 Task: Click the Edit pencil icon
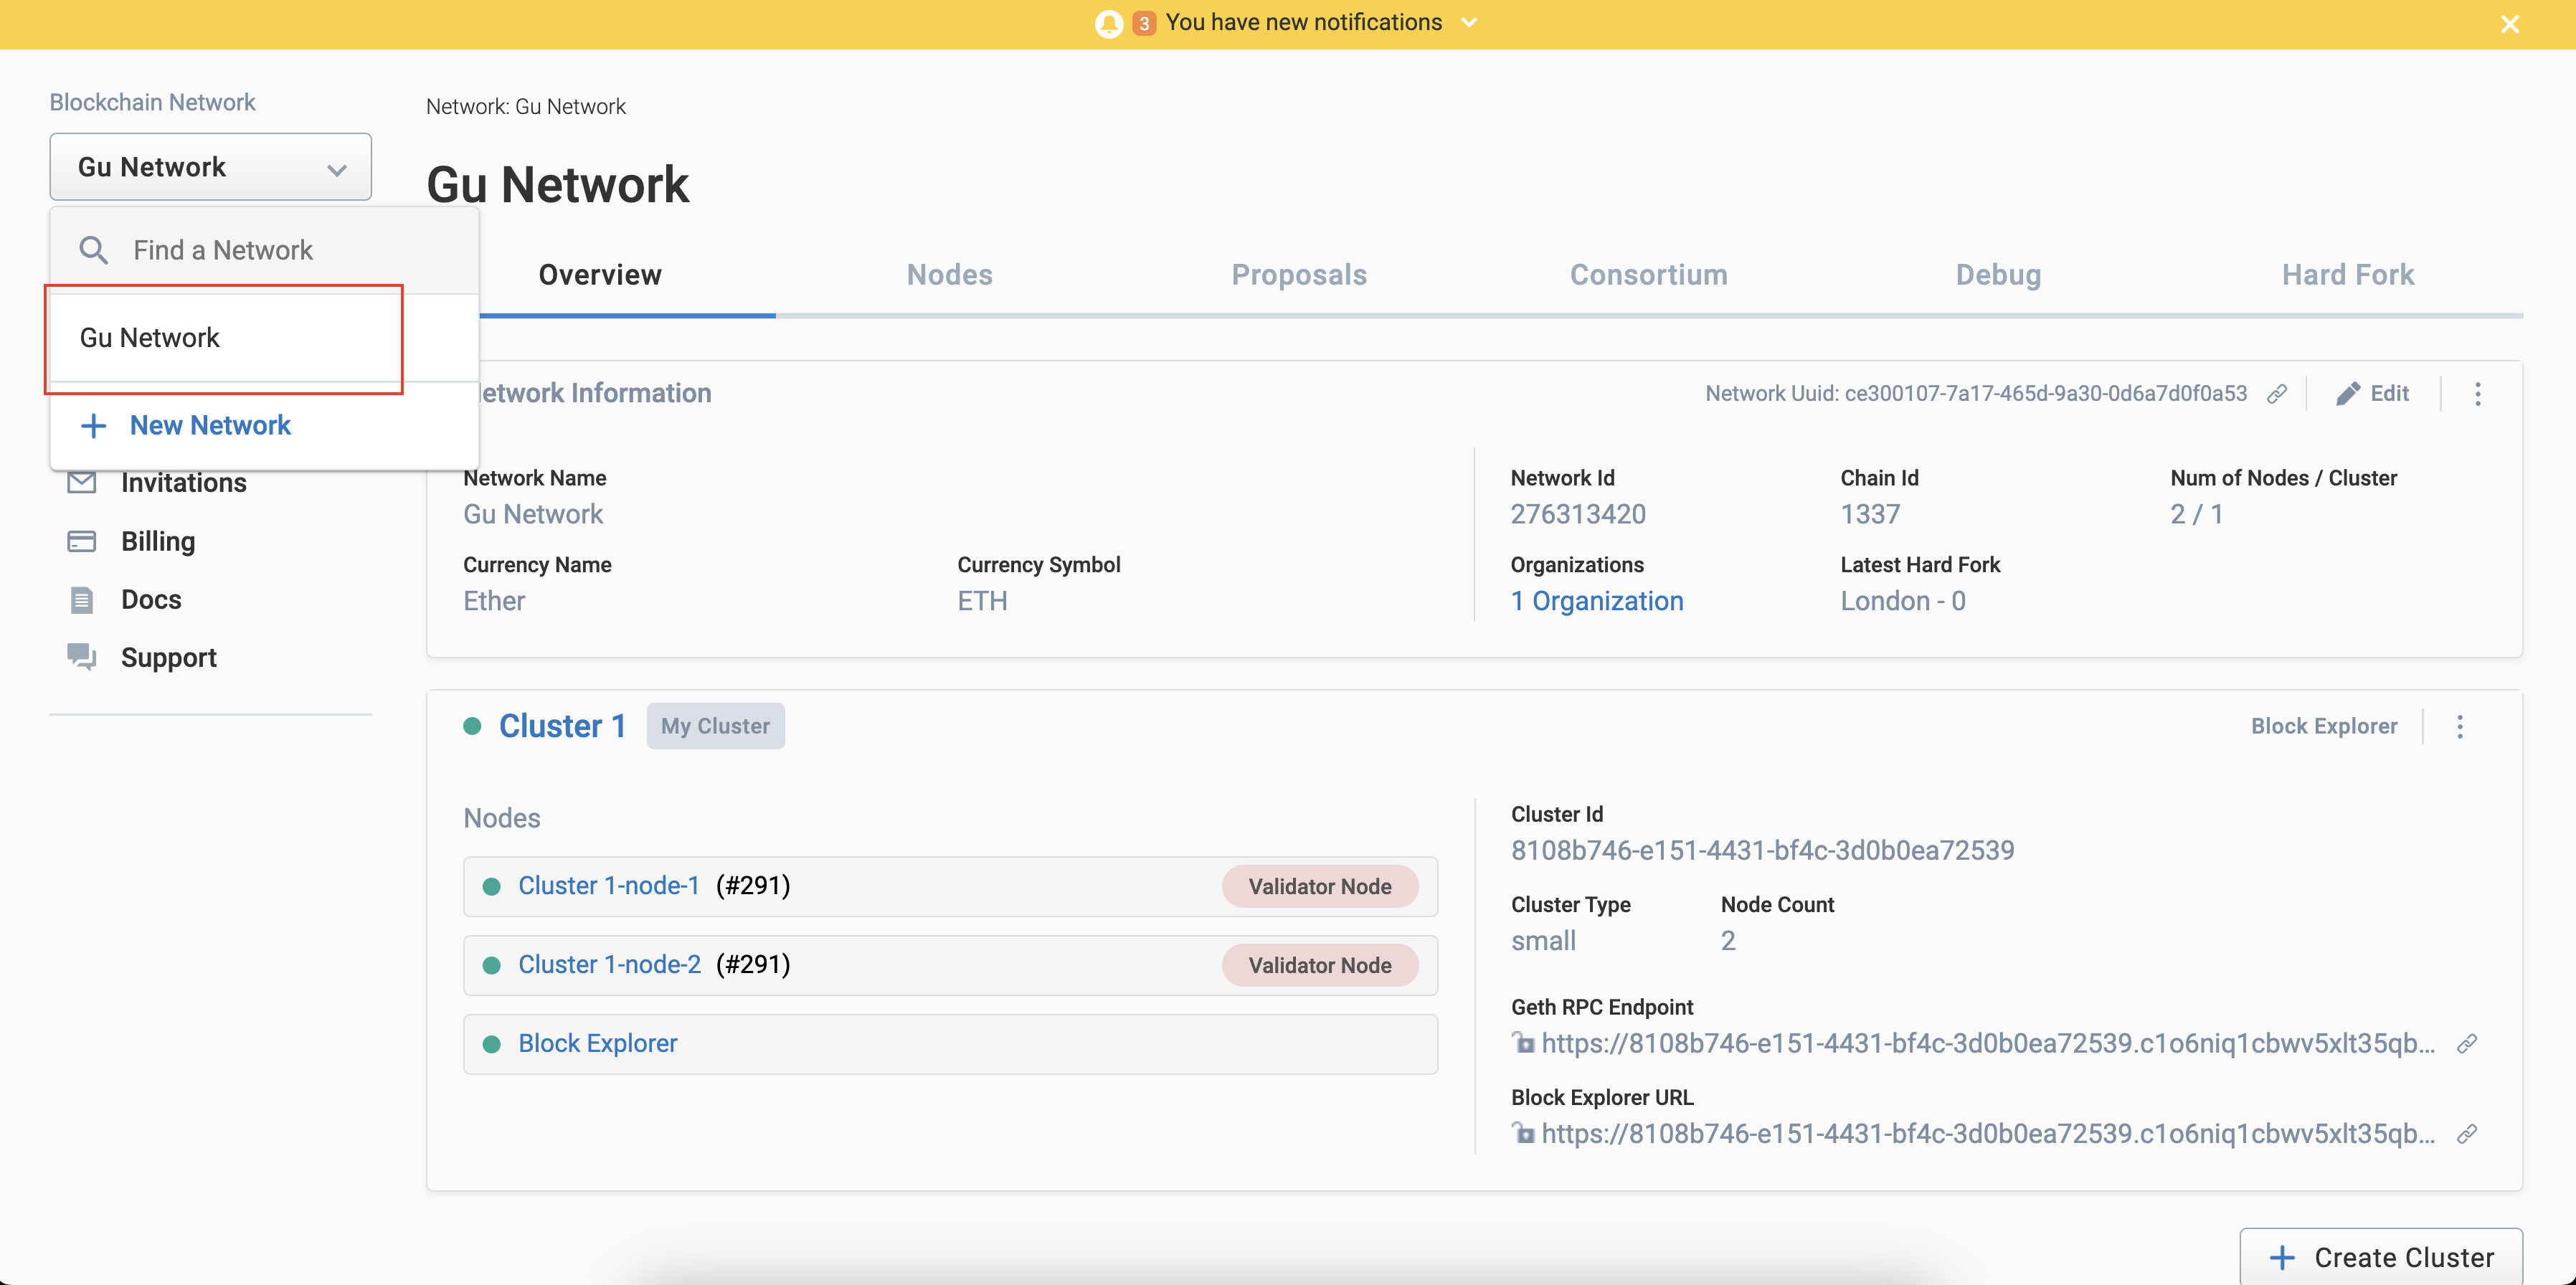pos(2347,394)
